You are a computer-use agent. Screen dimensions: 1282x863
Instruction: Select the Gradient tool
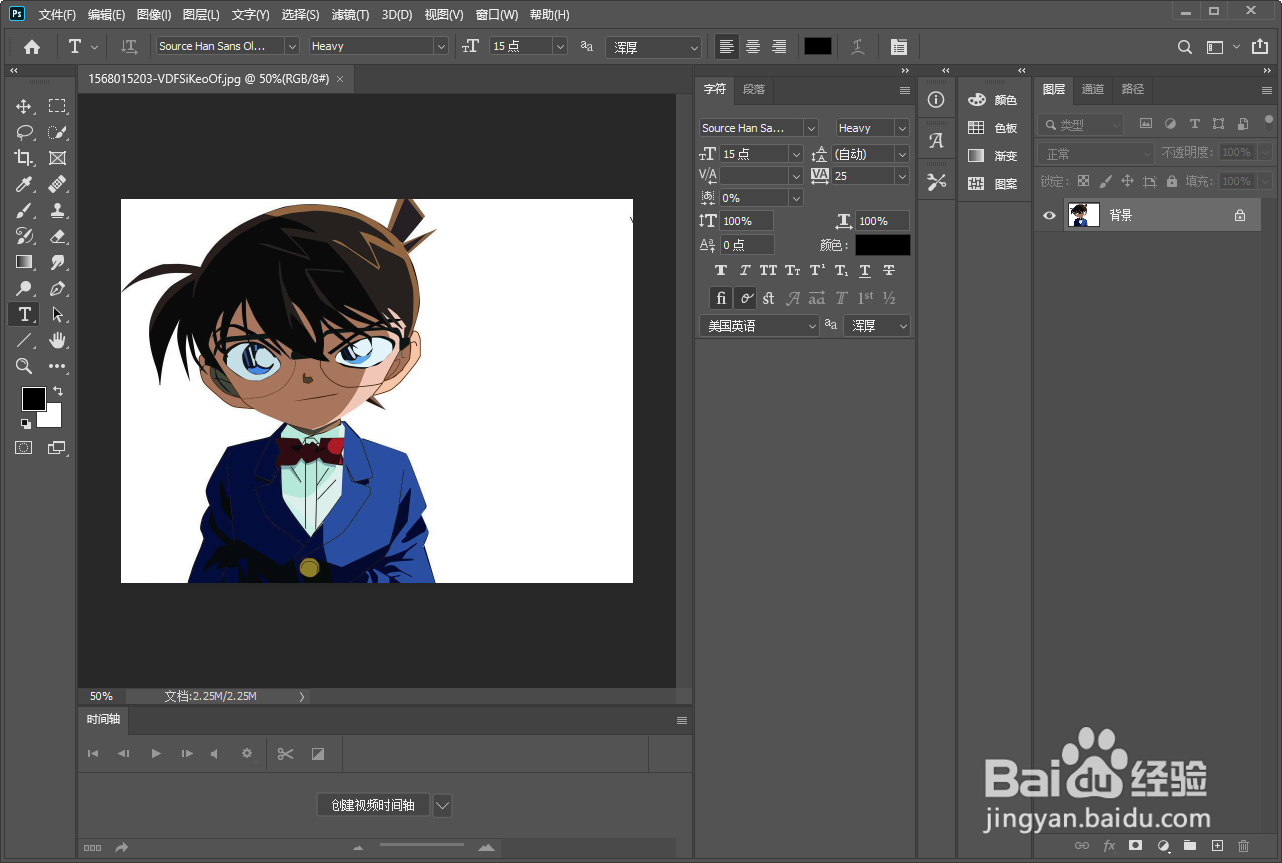24,262
